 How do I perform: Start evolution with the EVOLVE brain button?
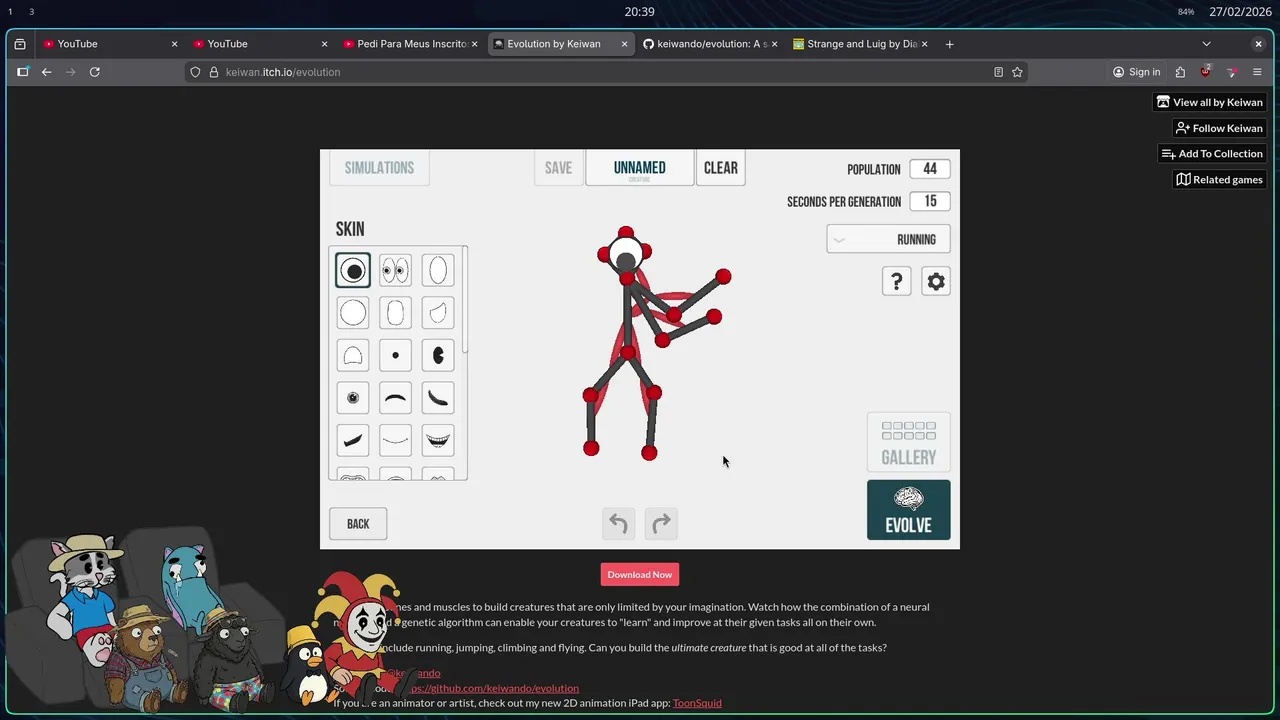(909, 510)
